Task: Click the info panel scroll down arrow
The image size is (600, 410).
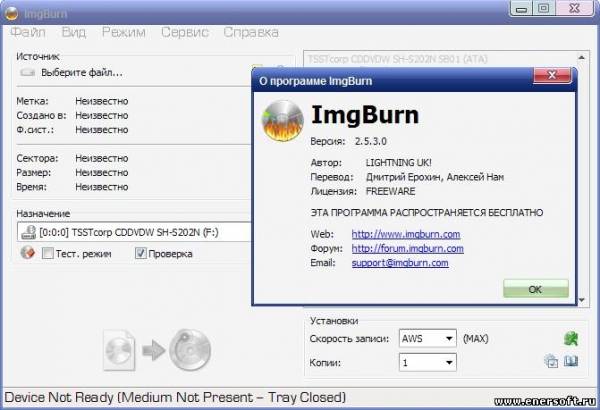Action: click(x=582, y=300)
